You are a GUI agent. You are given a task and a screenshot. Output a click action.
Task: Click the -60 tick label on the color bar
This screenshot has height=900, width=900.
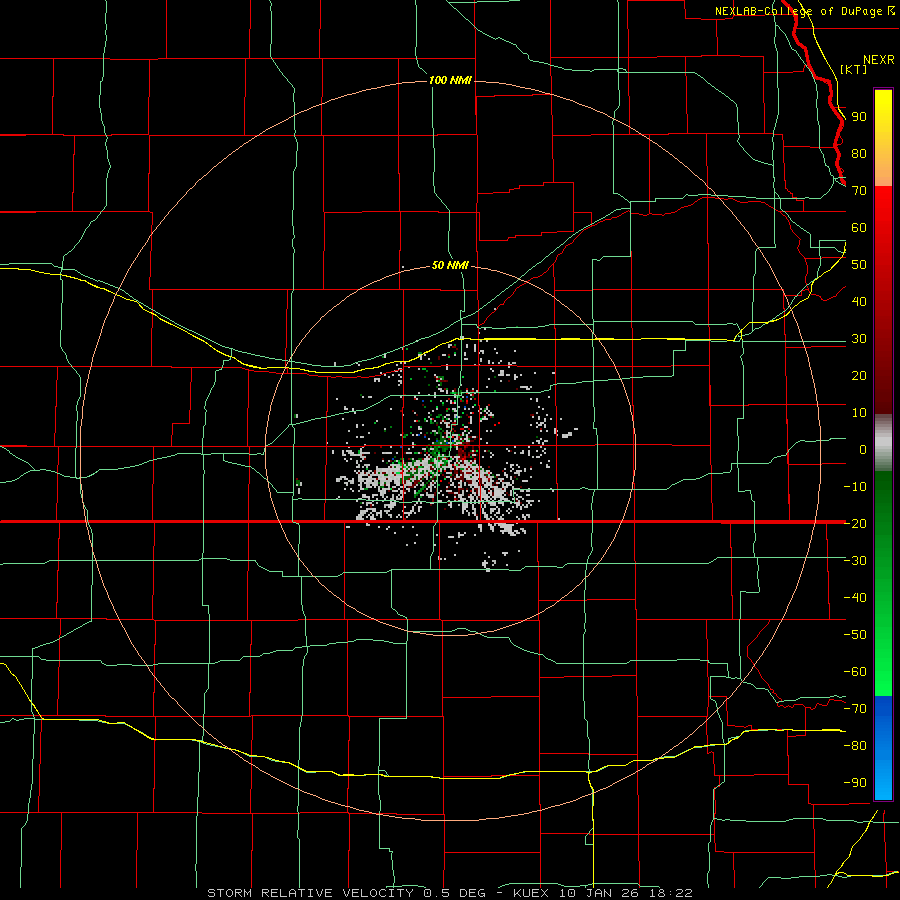pos(855,672)
